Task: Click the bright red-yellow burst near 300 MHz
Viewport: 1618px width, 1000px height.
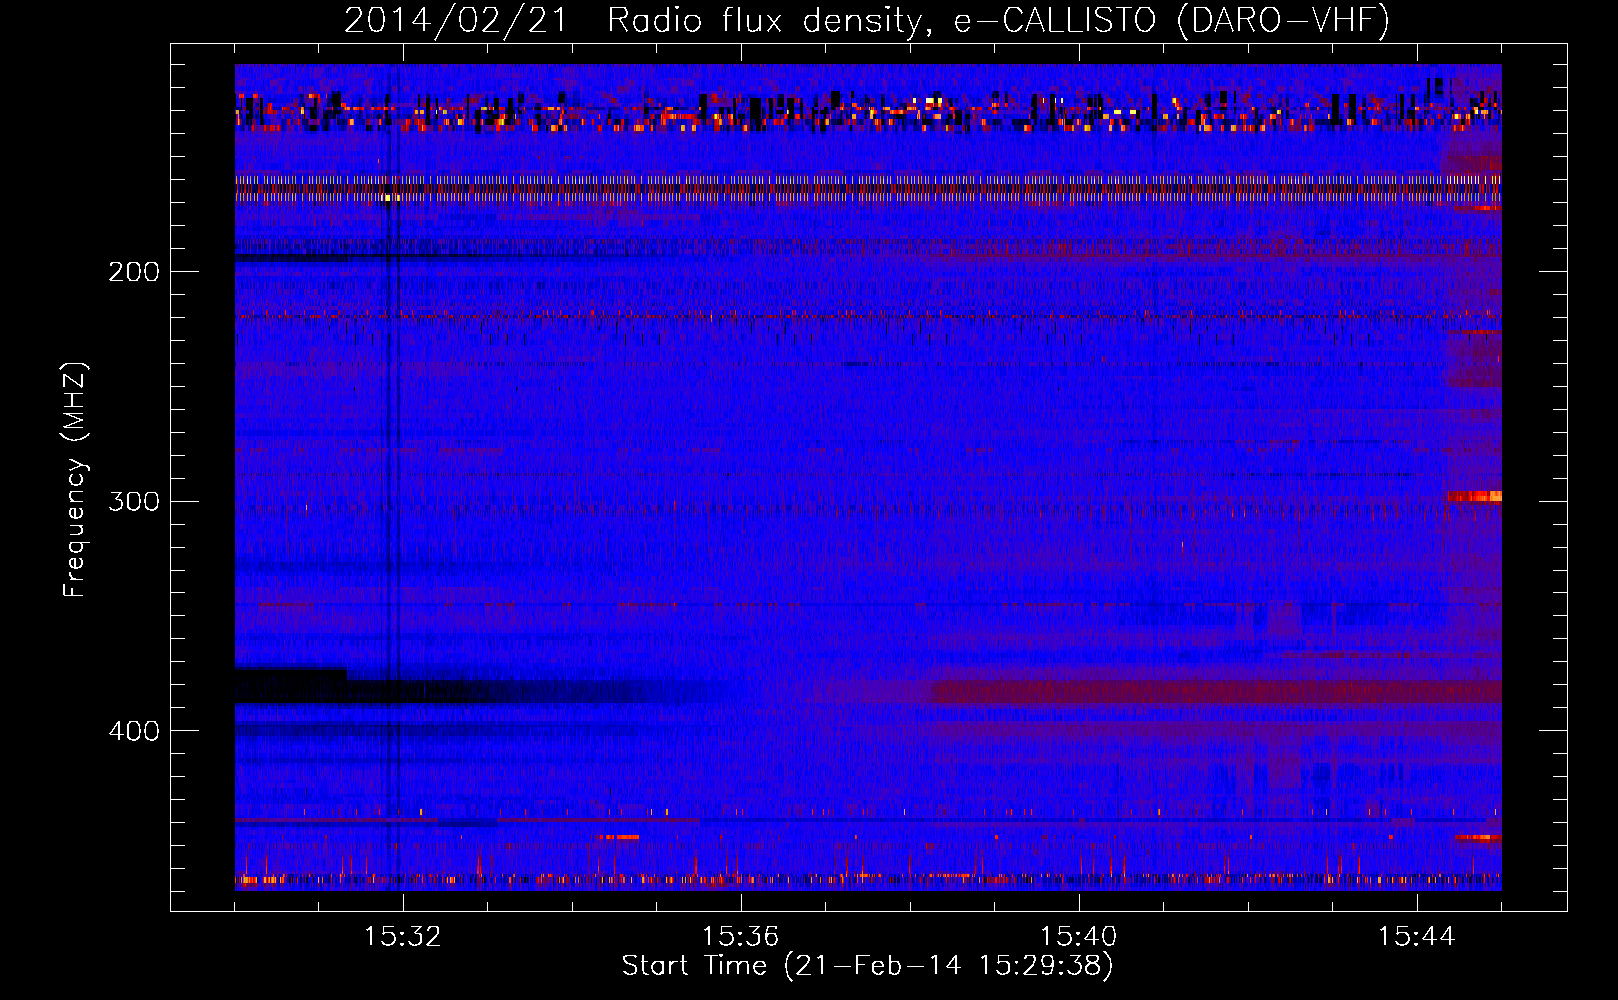Action: (1473, 497)
